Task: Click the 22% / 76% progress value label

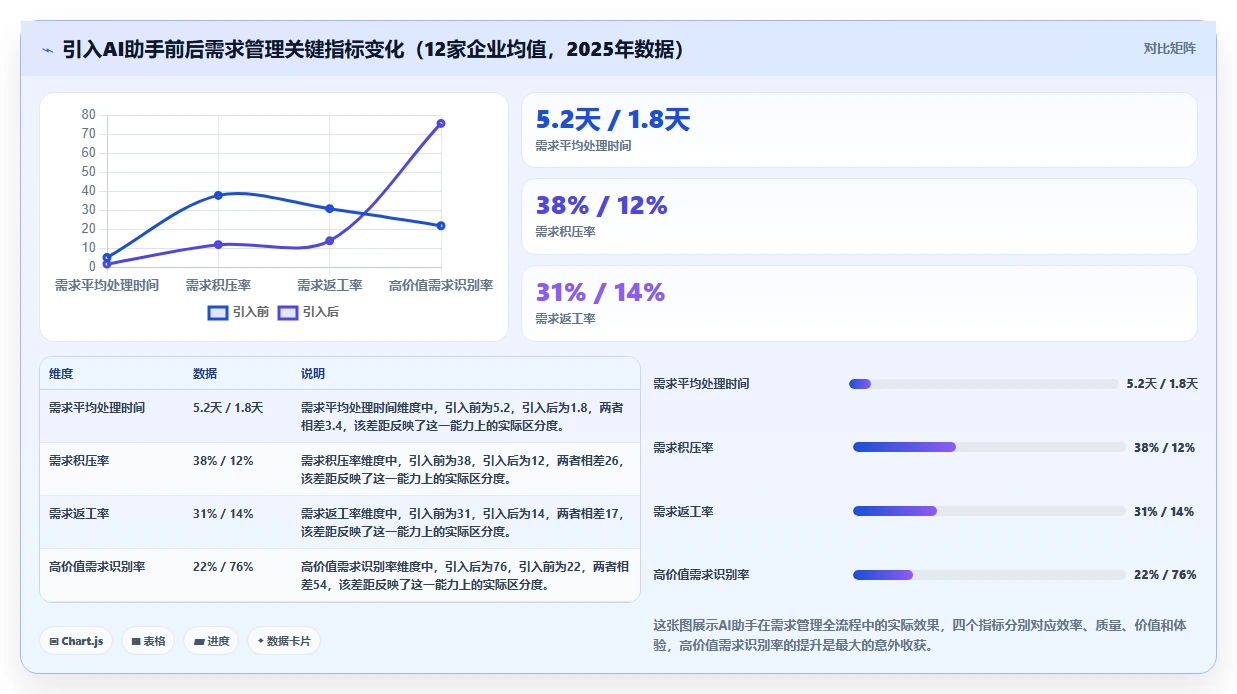Action: [1165, 575]
